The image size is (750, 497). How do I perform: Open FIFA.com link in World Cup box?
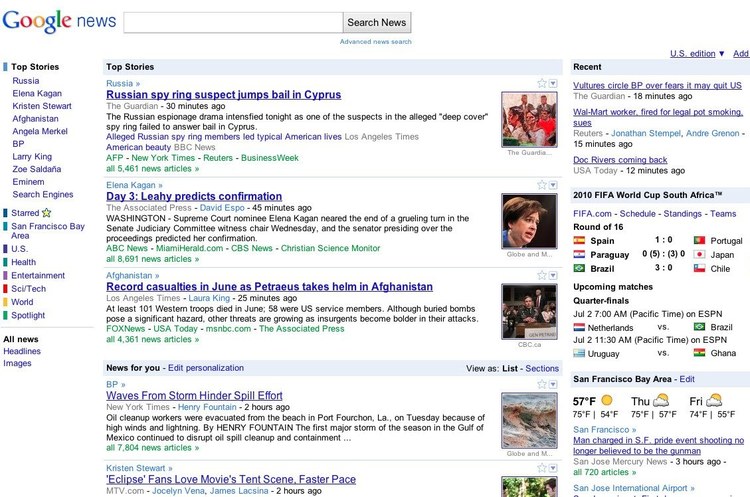tap(592, 213)
